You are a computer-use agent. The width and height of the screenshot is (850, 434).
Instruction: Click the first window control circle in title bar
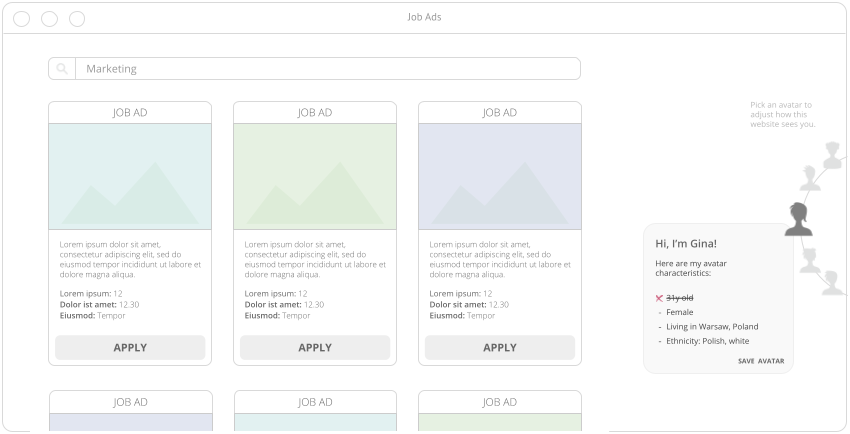pyautogui.click(x=21, y=18)
